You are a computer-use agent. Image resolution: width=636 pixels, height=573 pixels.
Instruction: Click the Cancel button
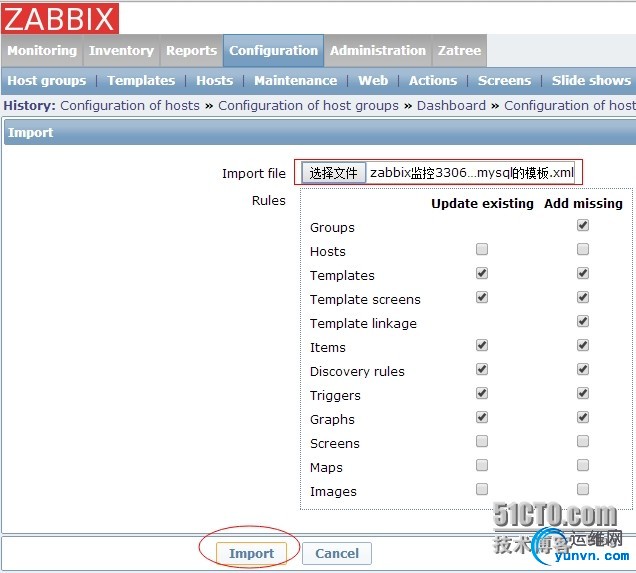[x=337, y=554]
